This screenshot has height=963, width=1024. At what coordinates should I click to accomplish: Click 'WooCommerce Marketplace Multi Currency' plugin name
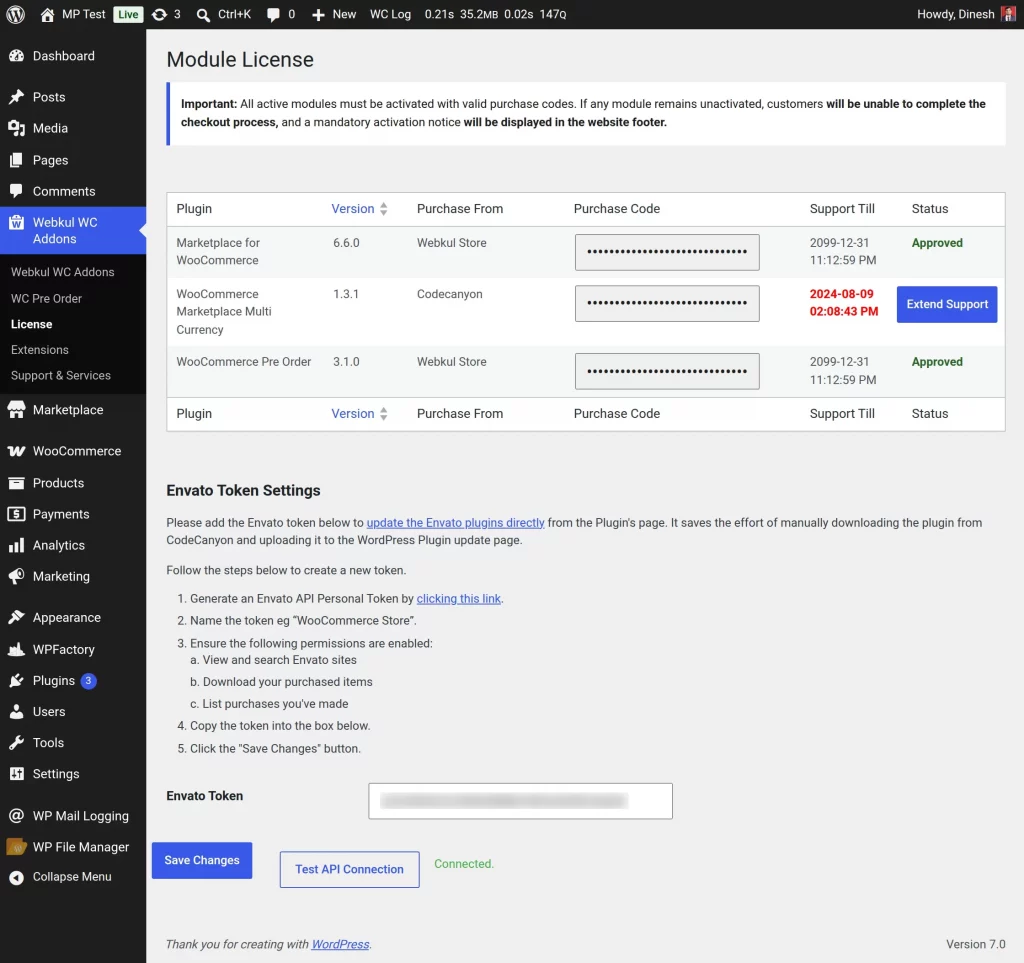[224, 312]
